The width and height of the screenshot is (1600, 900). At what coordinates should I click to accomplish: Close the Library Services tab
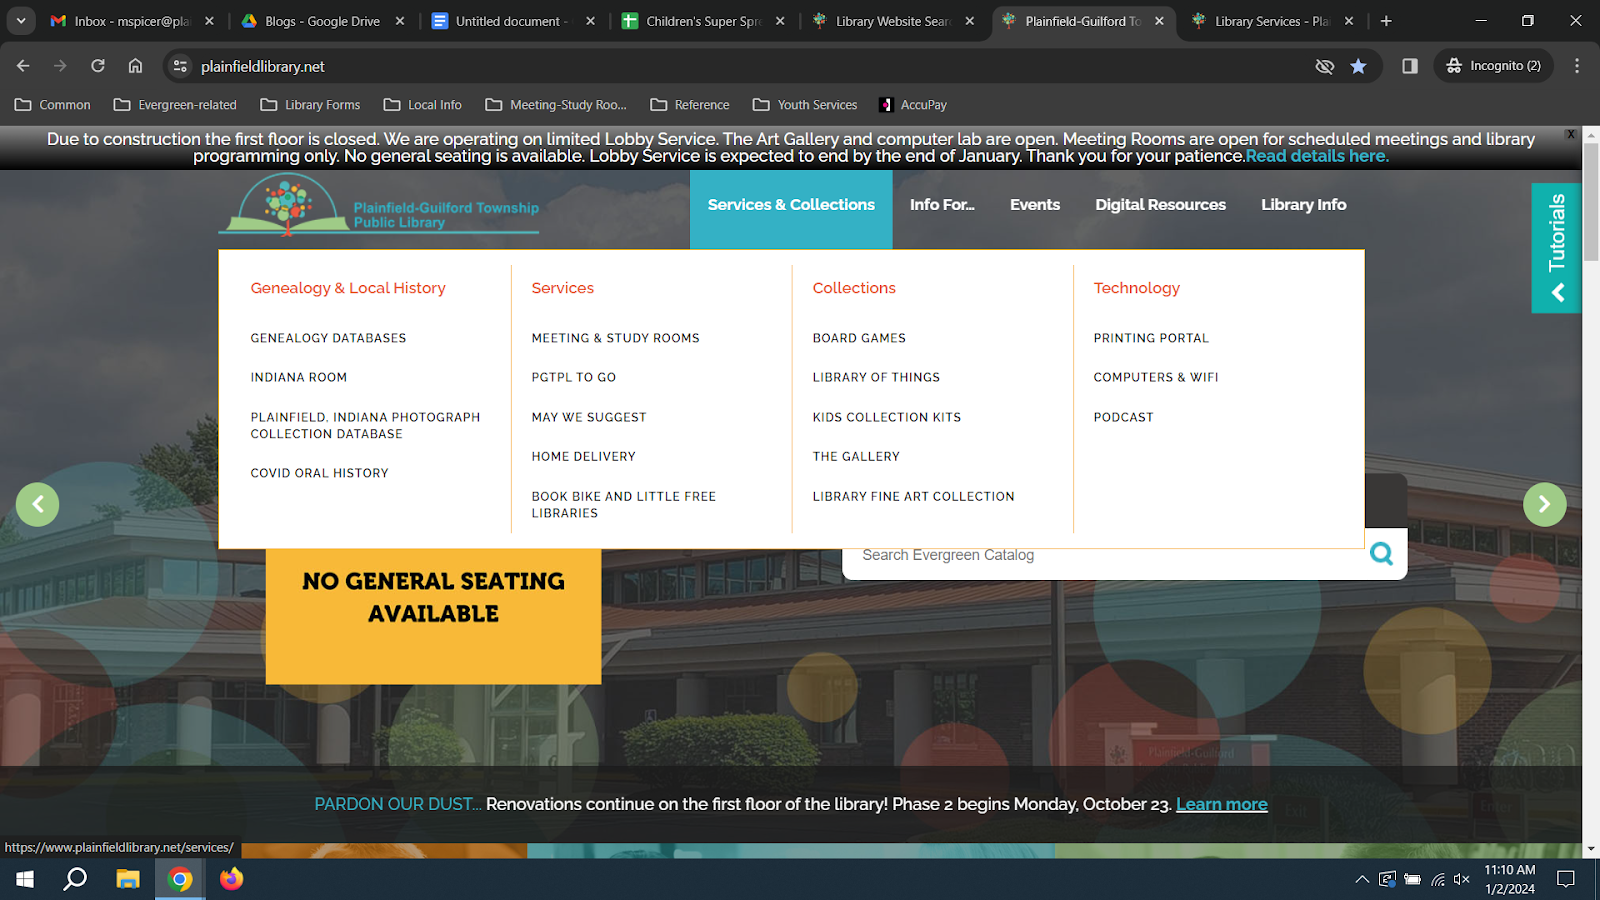point(1349,21)
